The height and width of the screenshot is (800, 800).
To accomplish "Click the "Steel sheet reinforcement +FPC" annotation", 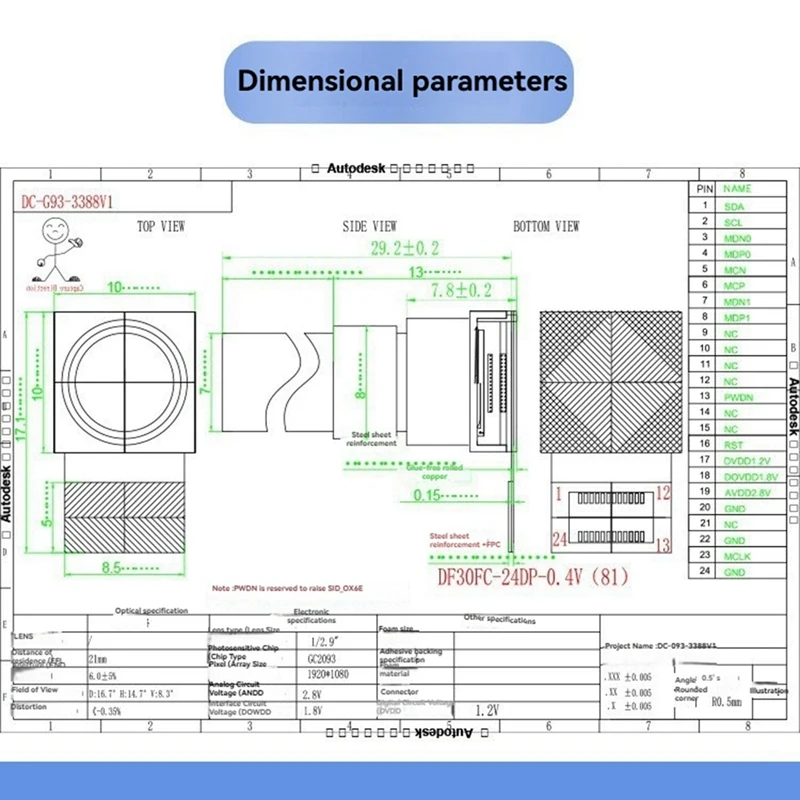I will 465,540.
